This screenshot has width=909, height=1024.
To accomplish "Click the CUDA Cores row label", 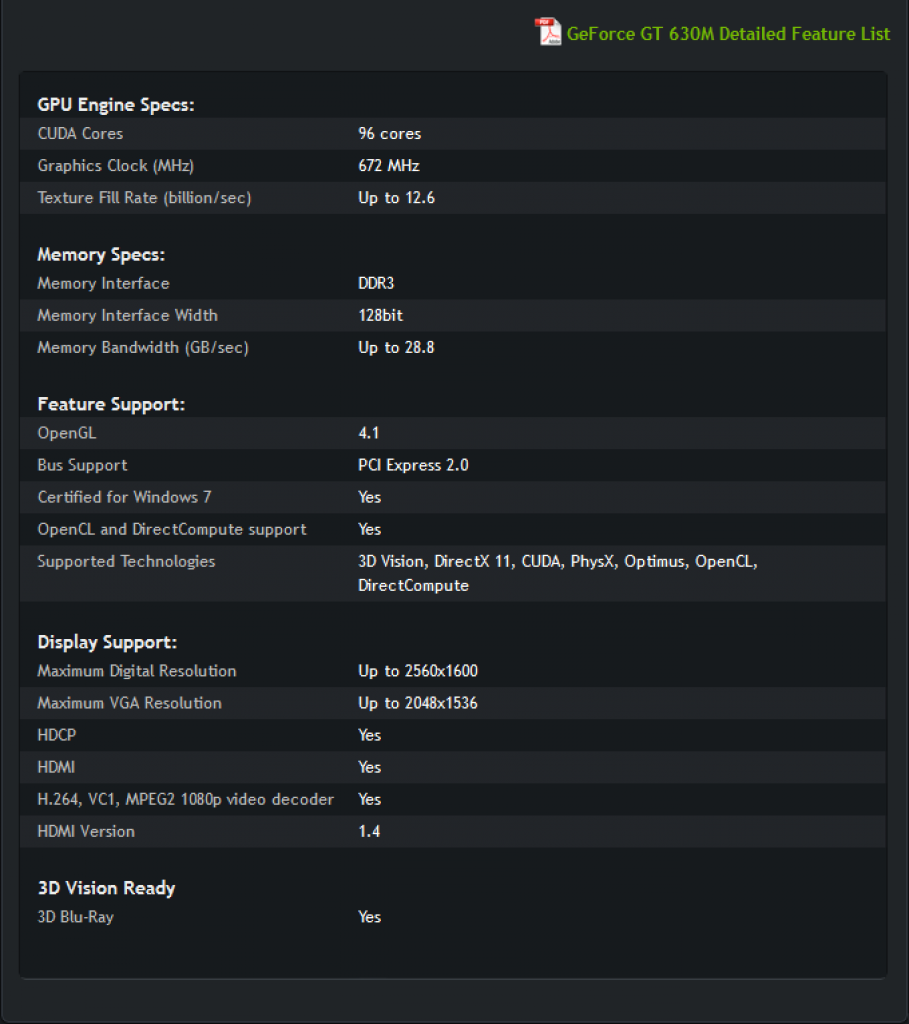I will coord(80,133).
